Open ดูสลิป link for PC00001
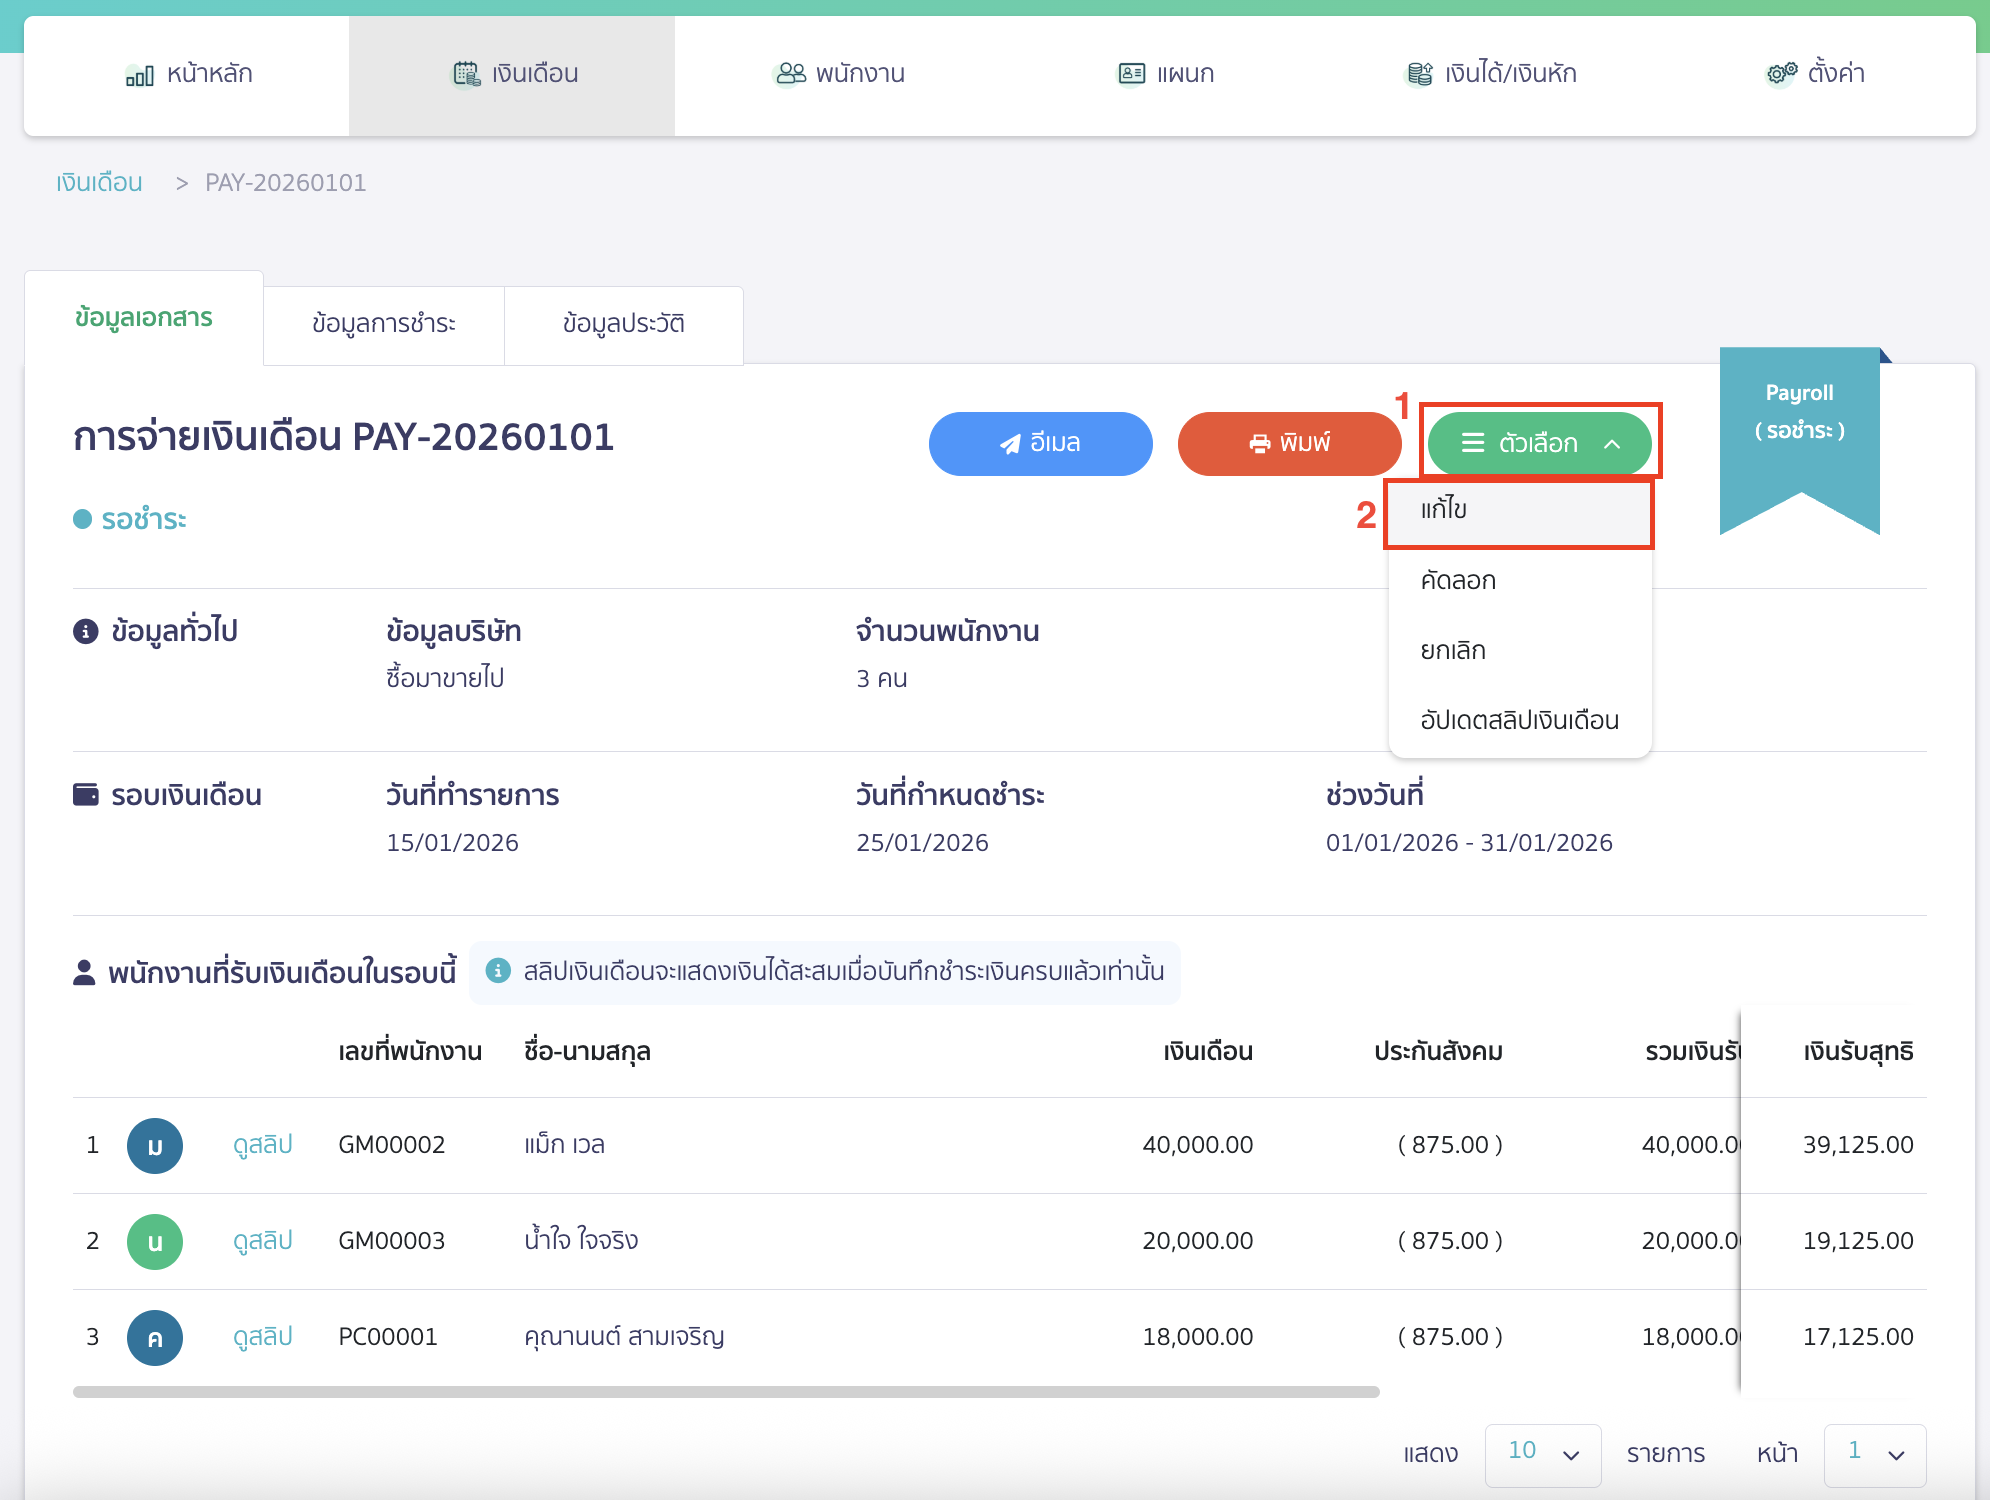The width and height of the screenshot is (1990, 1500). pos(263,1337)
